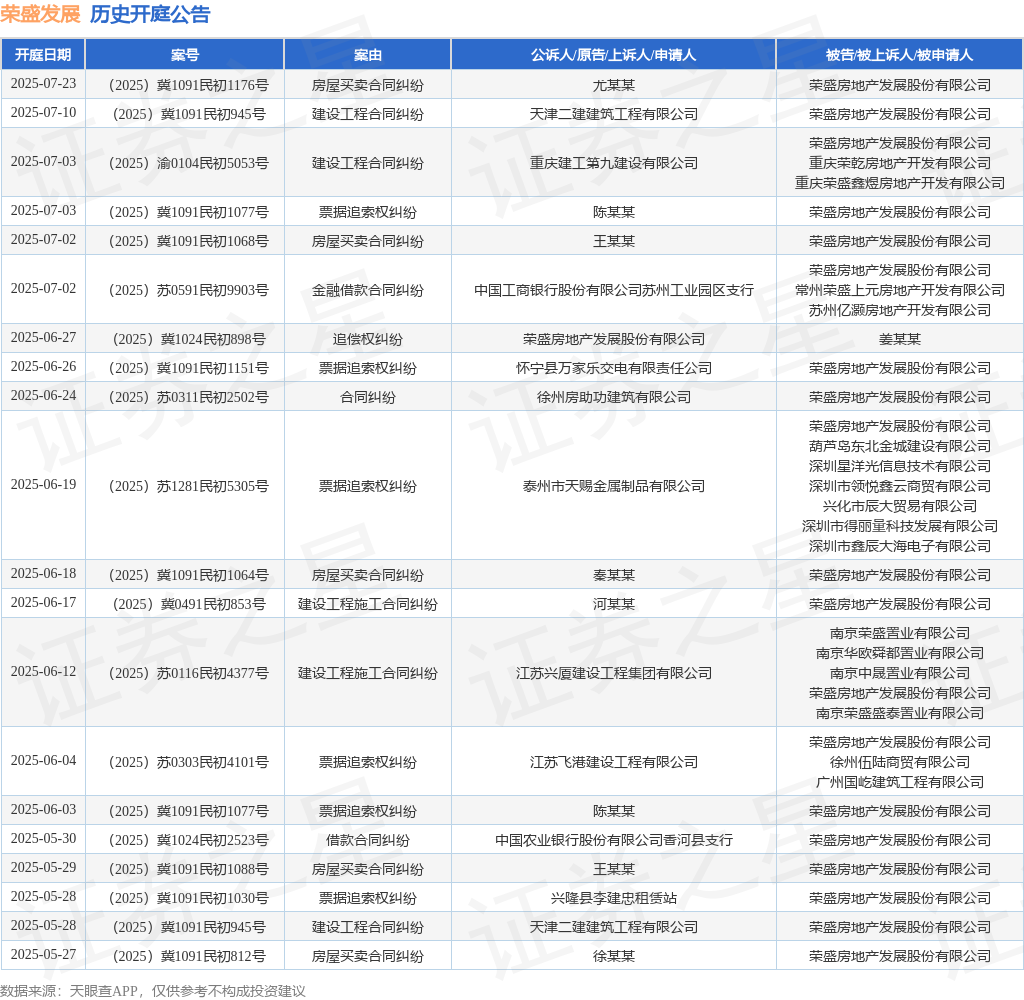The height and width of the screenshot is (1000, 1024).
Task: Click plaintiff 徐州房助功建筑有限公司
Action: [x=613, y=397]
